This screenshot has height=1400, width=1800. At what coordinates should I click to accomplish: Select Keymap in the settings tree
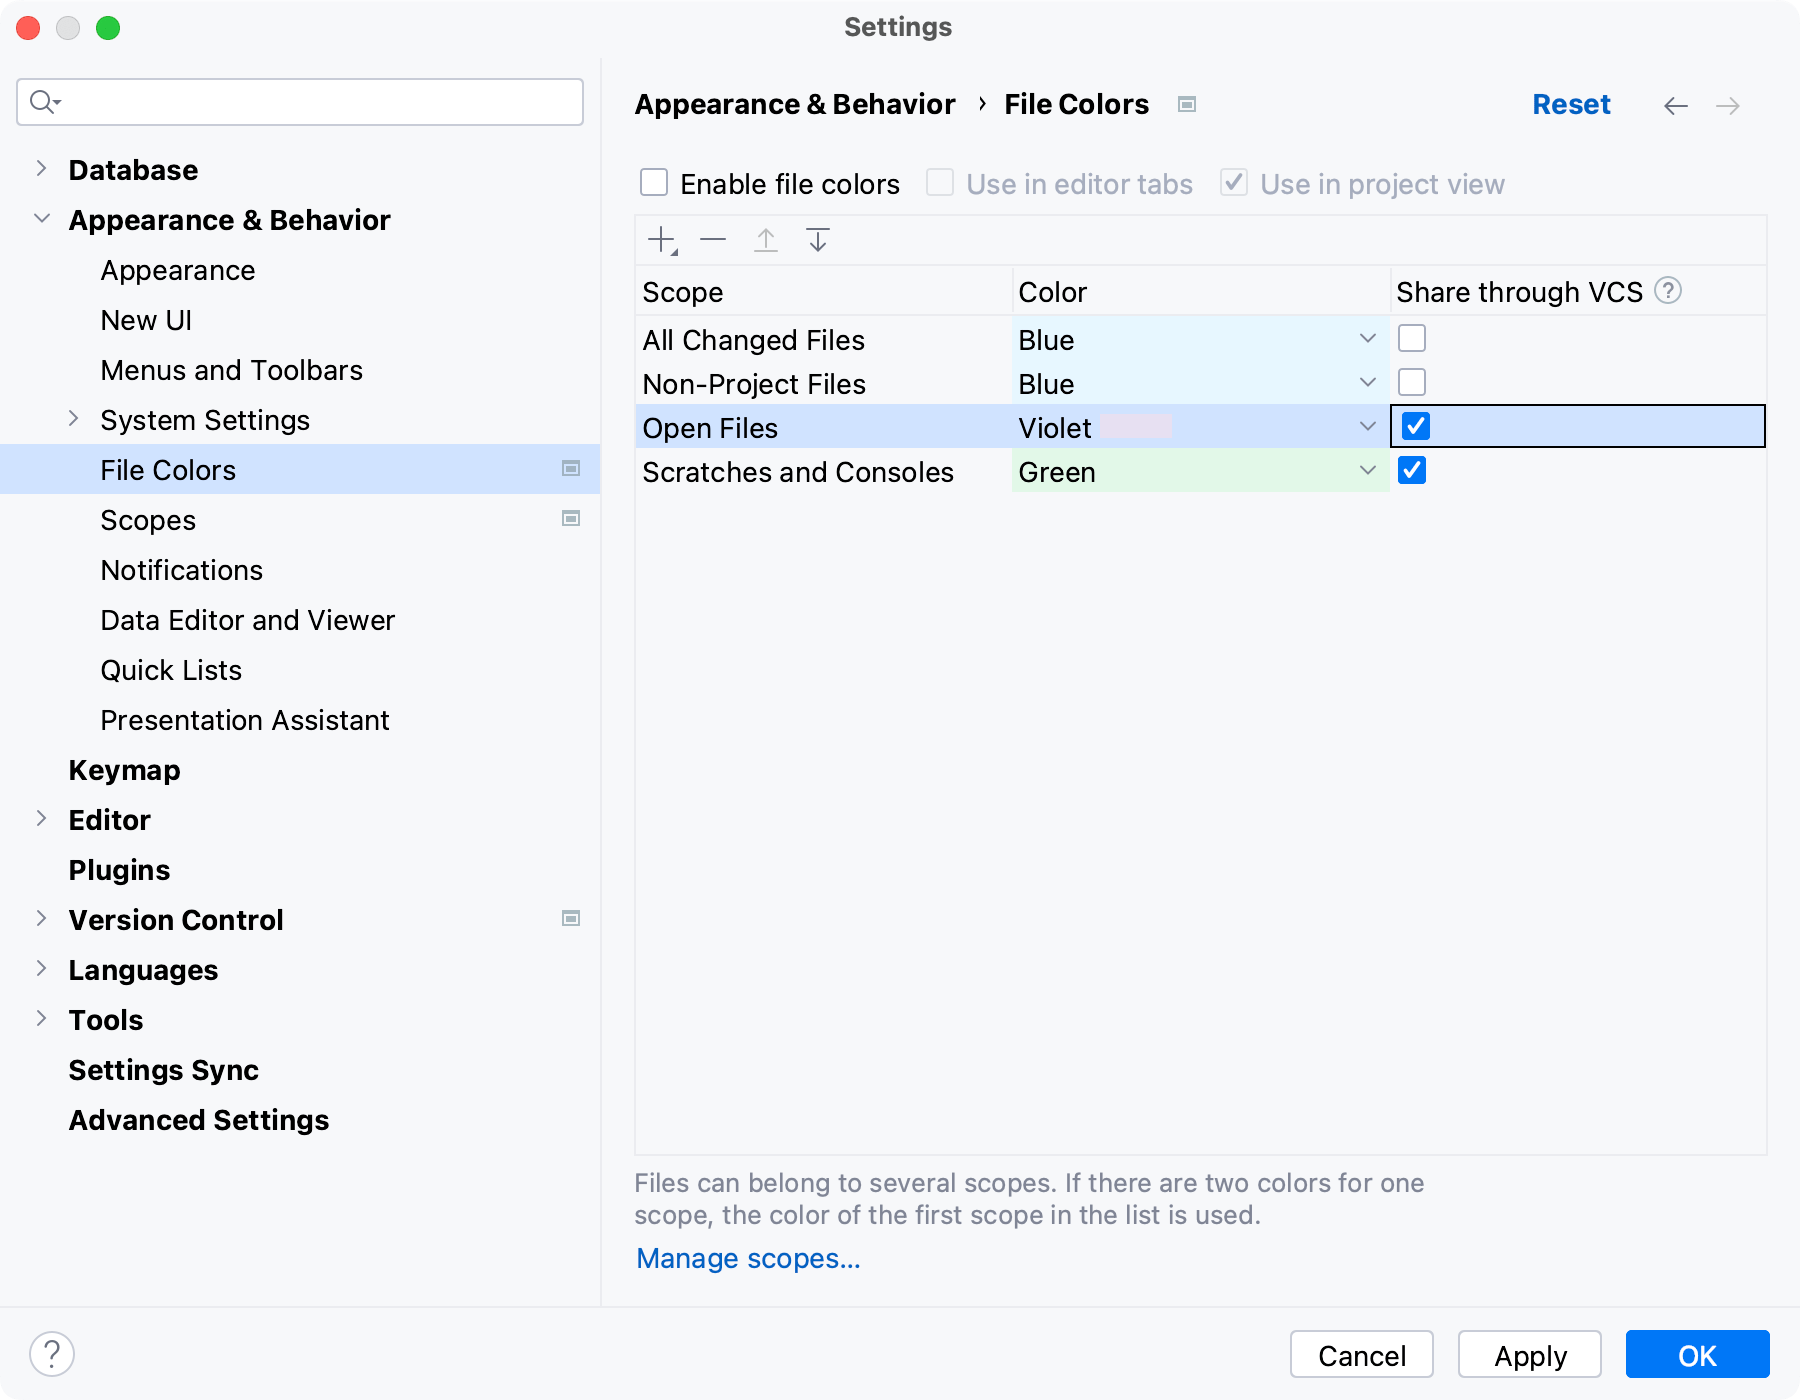(124, 770)
